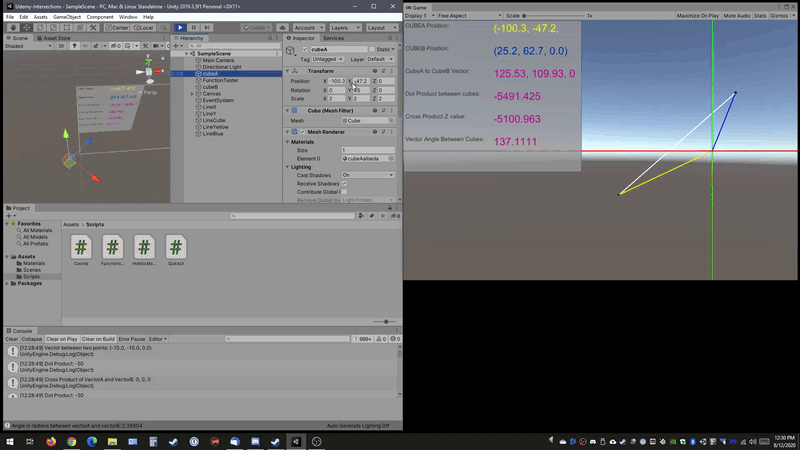
Task: Collapse the Materials foldout
Action: (x=287, y=142)
